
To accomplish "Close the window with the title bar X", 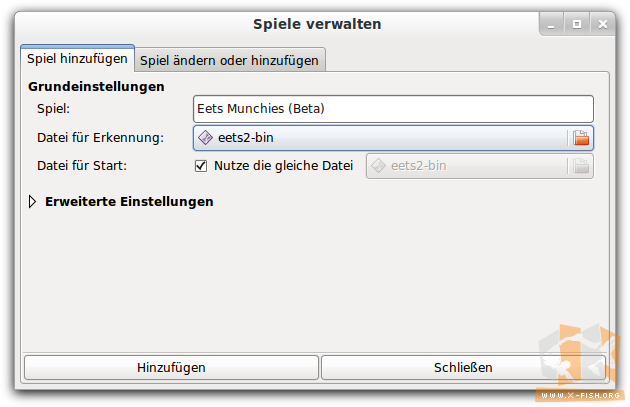I will click(x=601, y=23).
